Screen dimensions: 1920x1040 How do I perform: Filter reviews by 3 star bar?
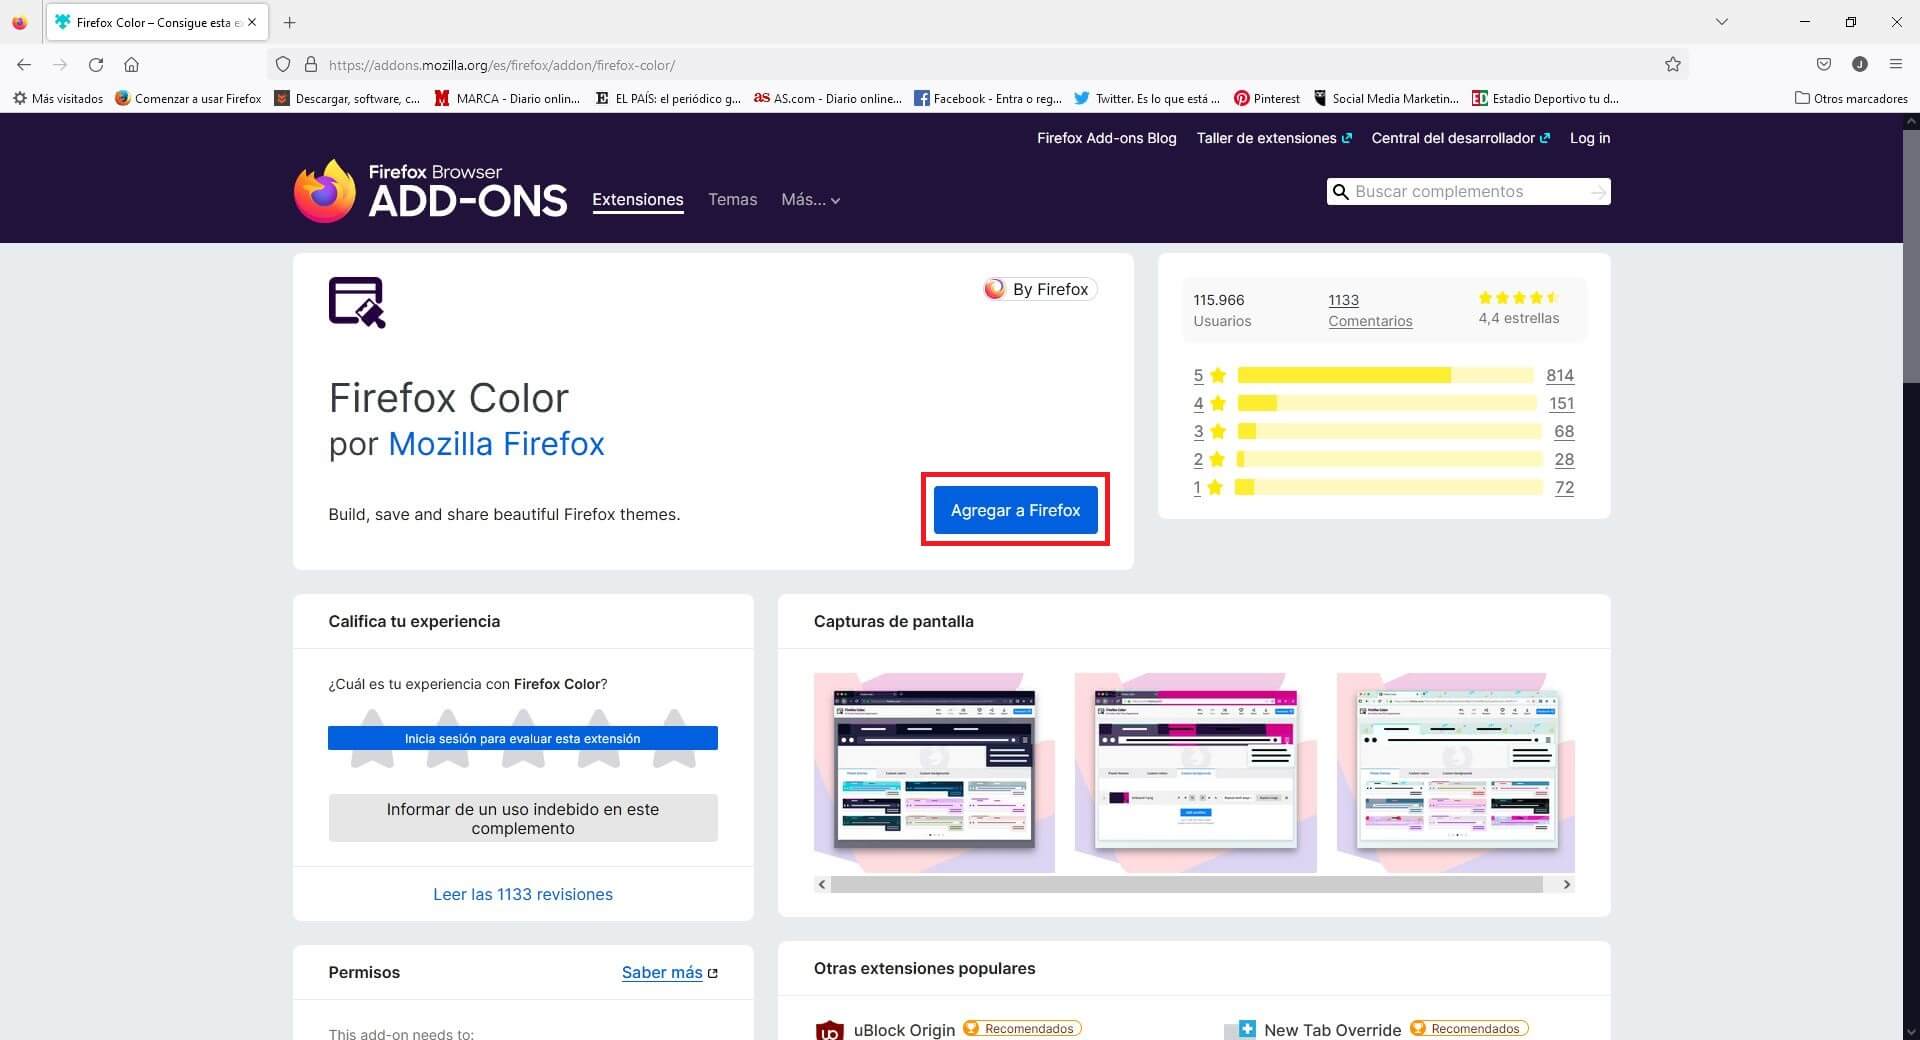[x=1389, y=431]
